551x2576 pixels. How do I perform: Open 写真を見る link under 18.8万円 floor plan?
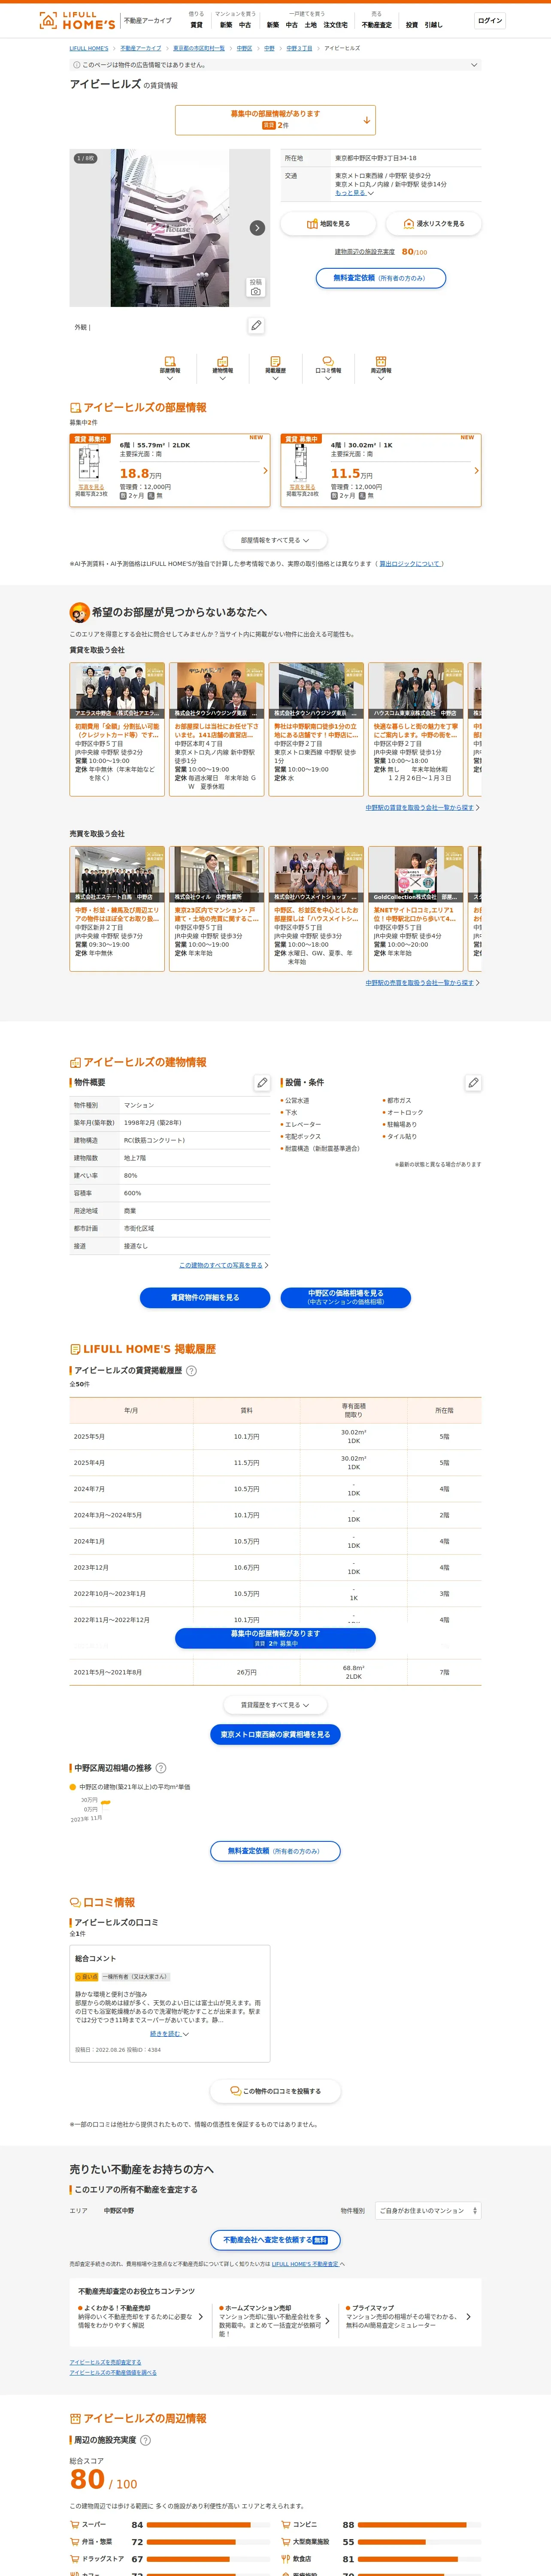[x=91, y=487]
